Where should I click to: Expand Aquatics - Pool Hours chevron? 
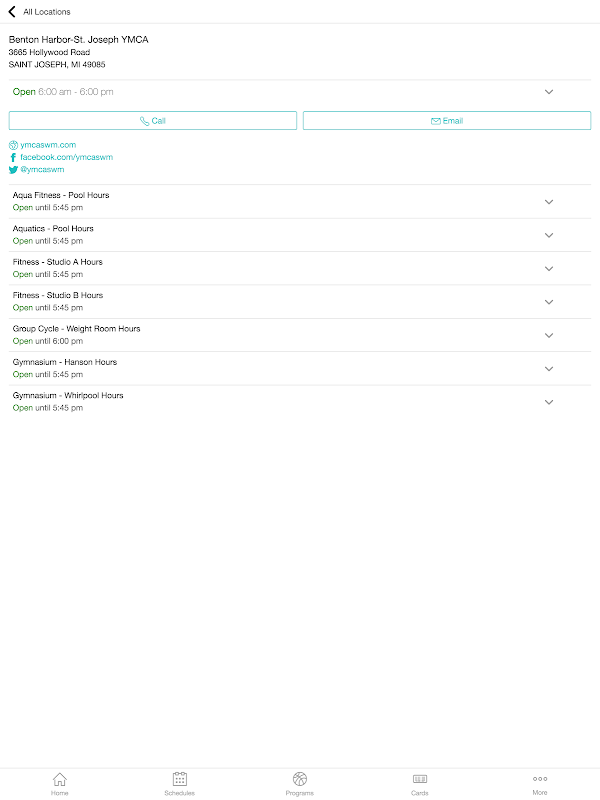pyautogui.click(x=549, y=235)
